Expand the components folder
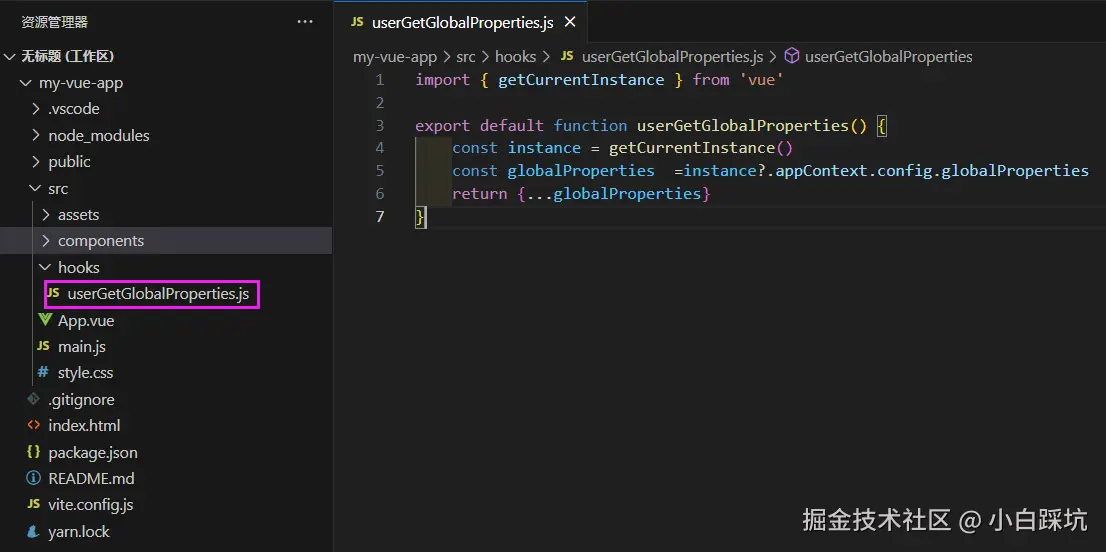The image size is (1106, 552). tap(46, 241)
